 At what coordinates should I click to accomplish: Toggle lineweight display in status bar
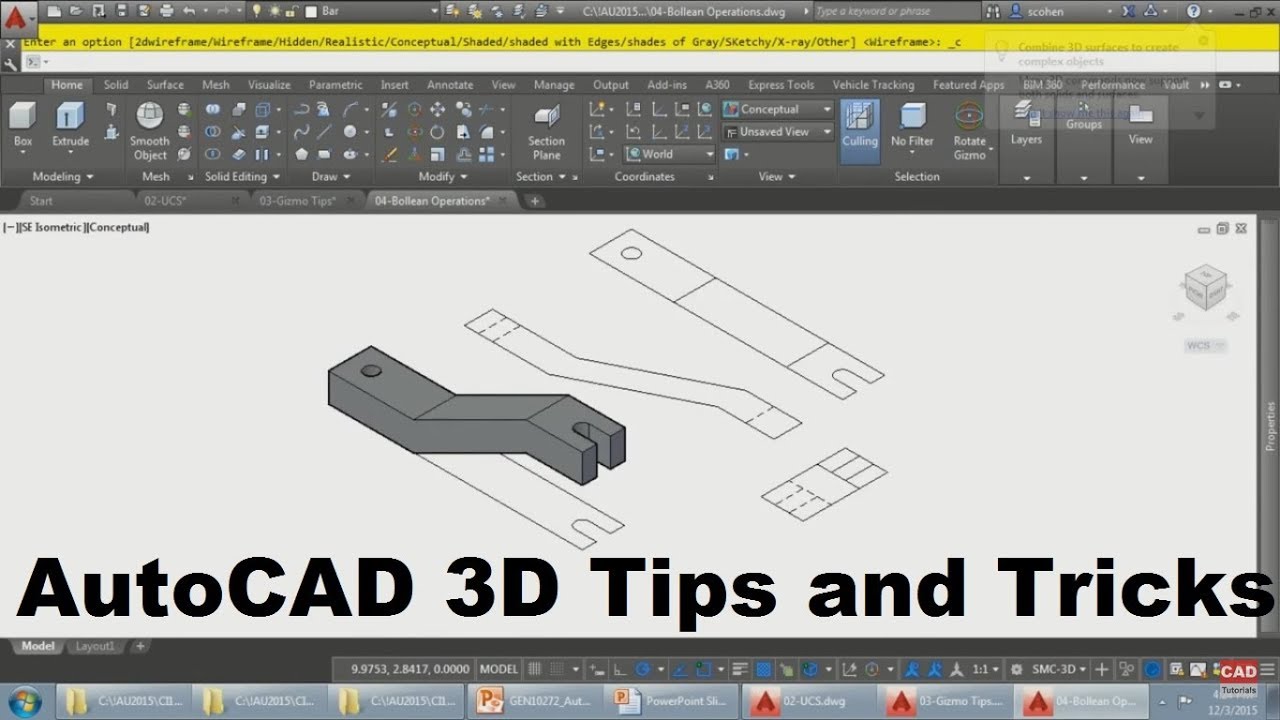741,669
